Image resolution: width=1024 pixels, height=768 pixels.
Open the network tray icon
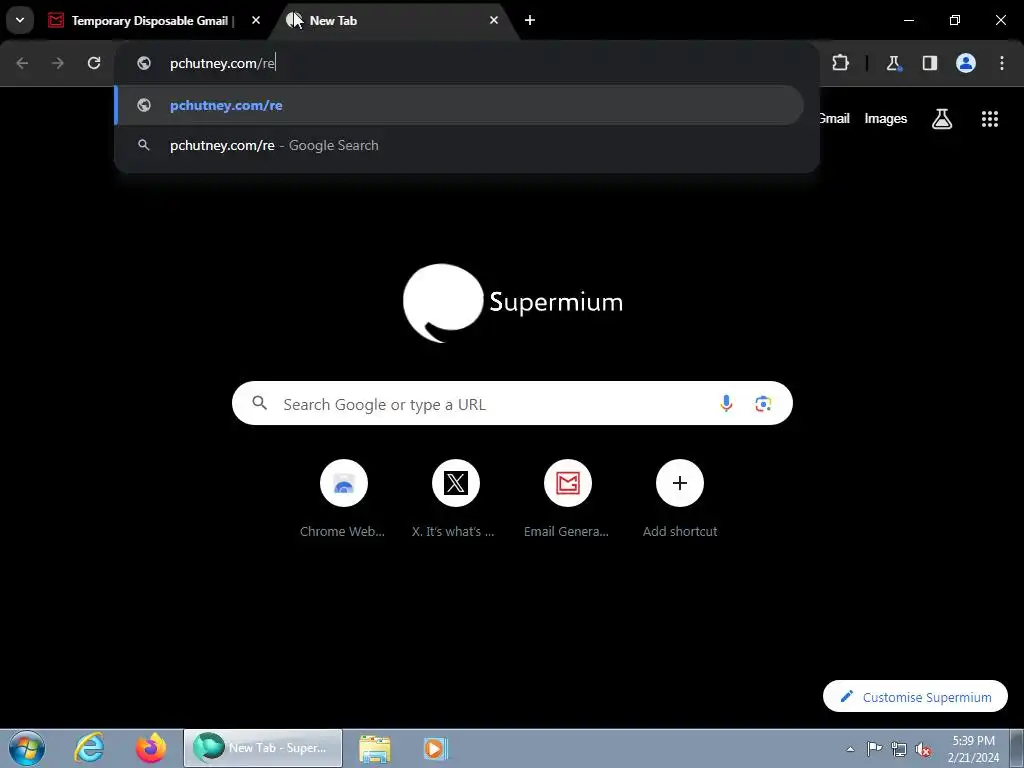899,749
